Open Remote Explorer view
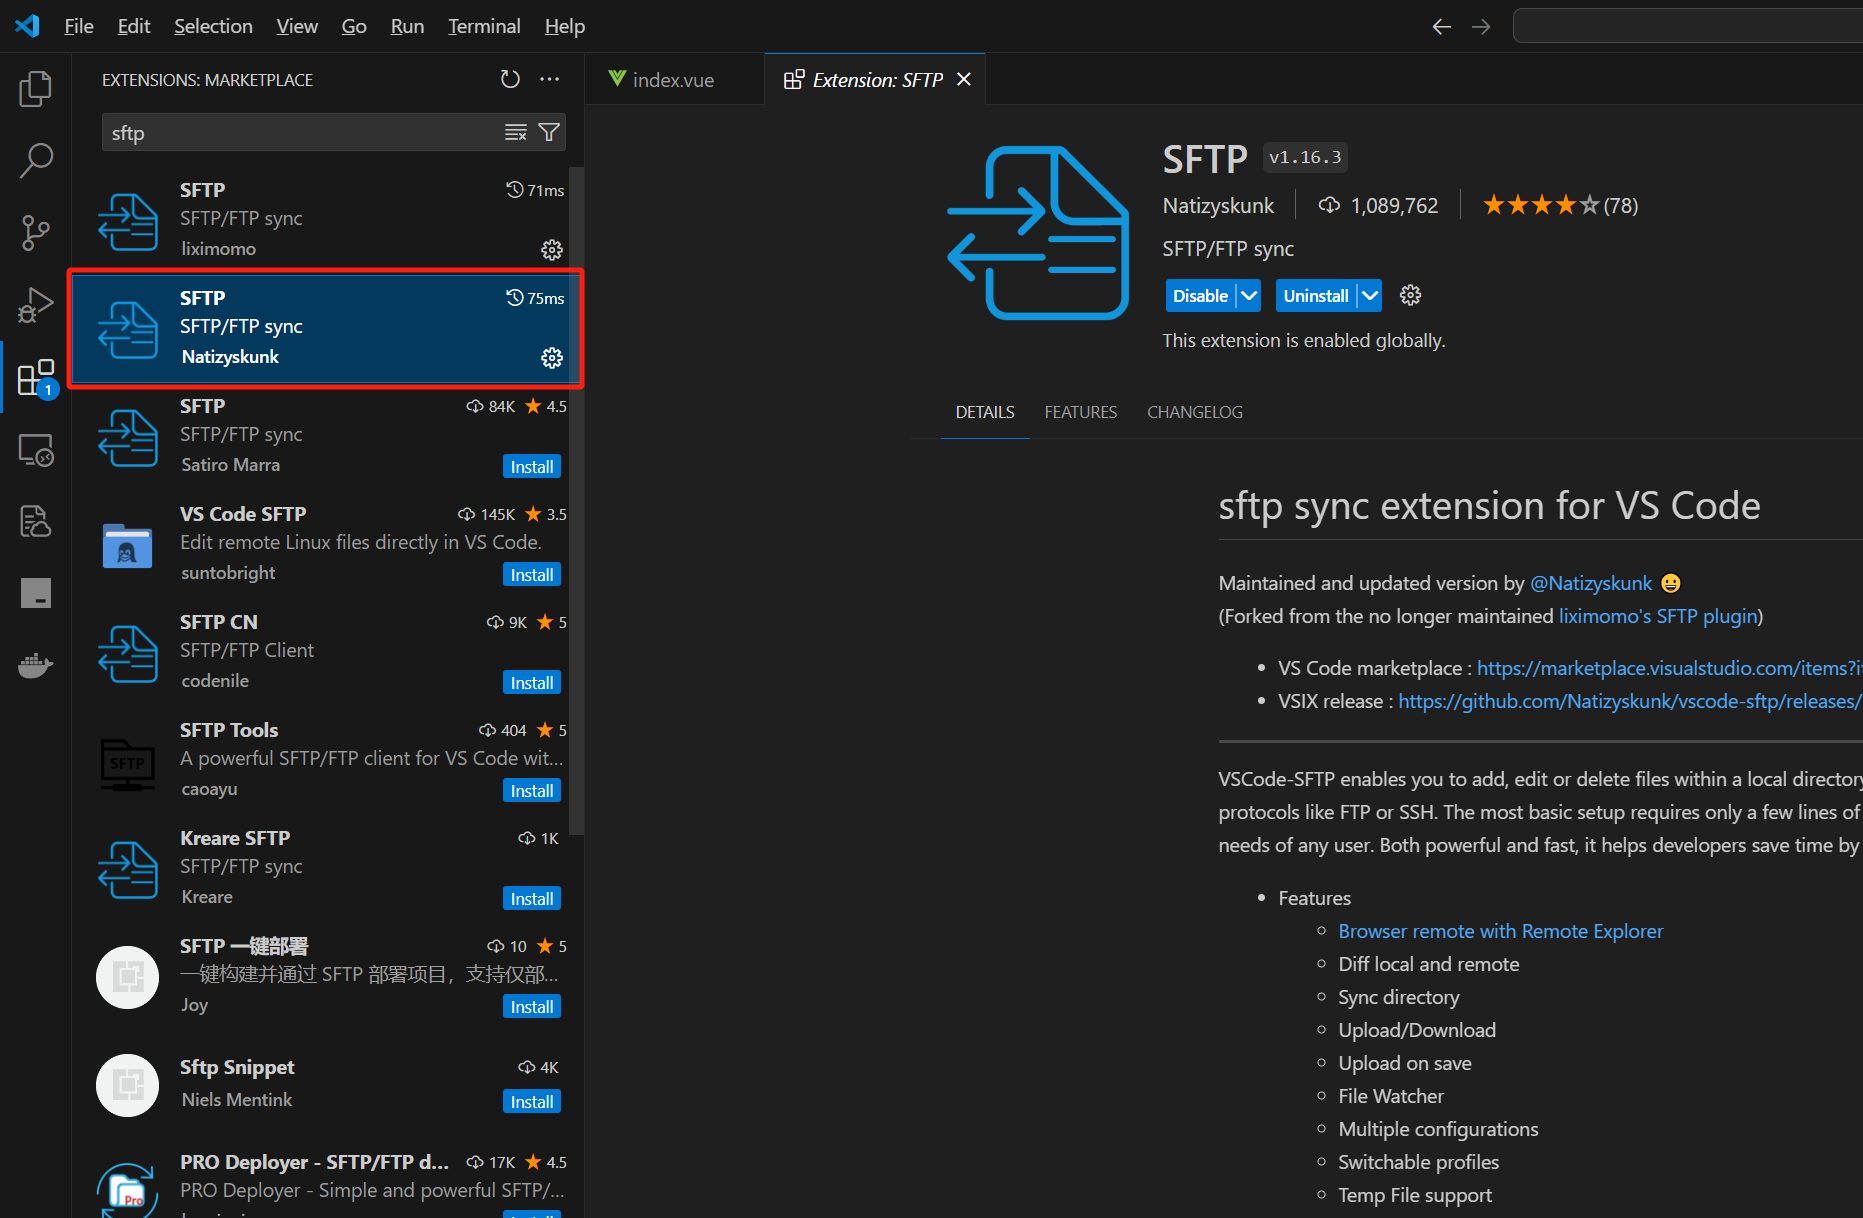1863x1218 pixels. (x=35, y=450)
